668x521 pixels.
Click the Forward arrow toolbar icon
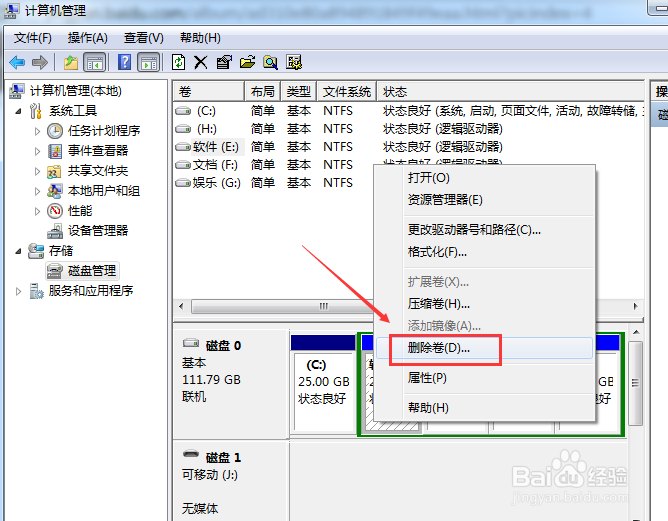pyautogui.click(x=40, y=63)
